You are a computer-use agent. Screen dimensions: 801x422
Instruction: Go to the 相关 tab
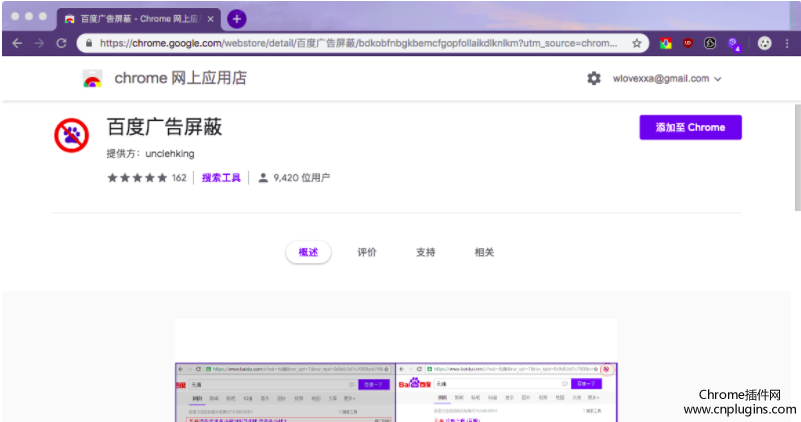(484, 252)
